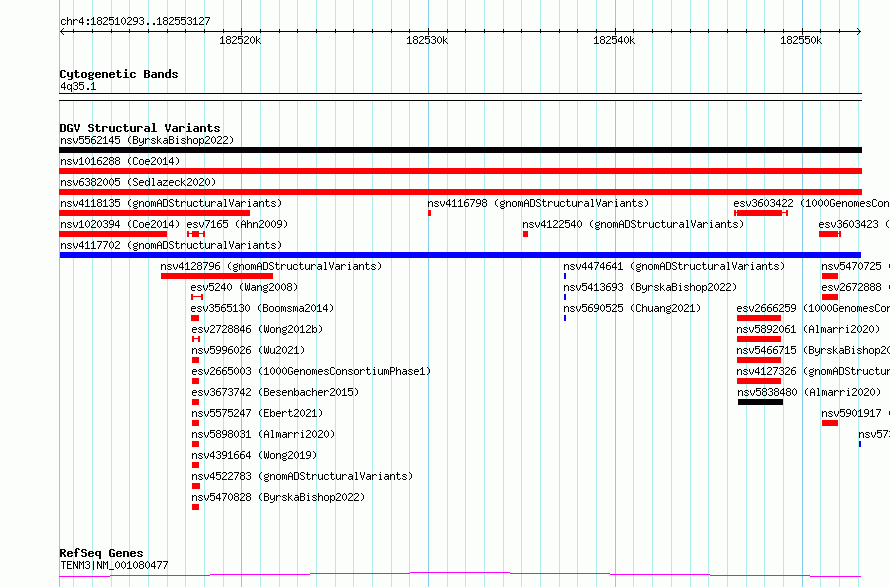The image size is (890, 587).
Task: Click nsv4118135 gnomAD variant label
Action: pos(171,203)
